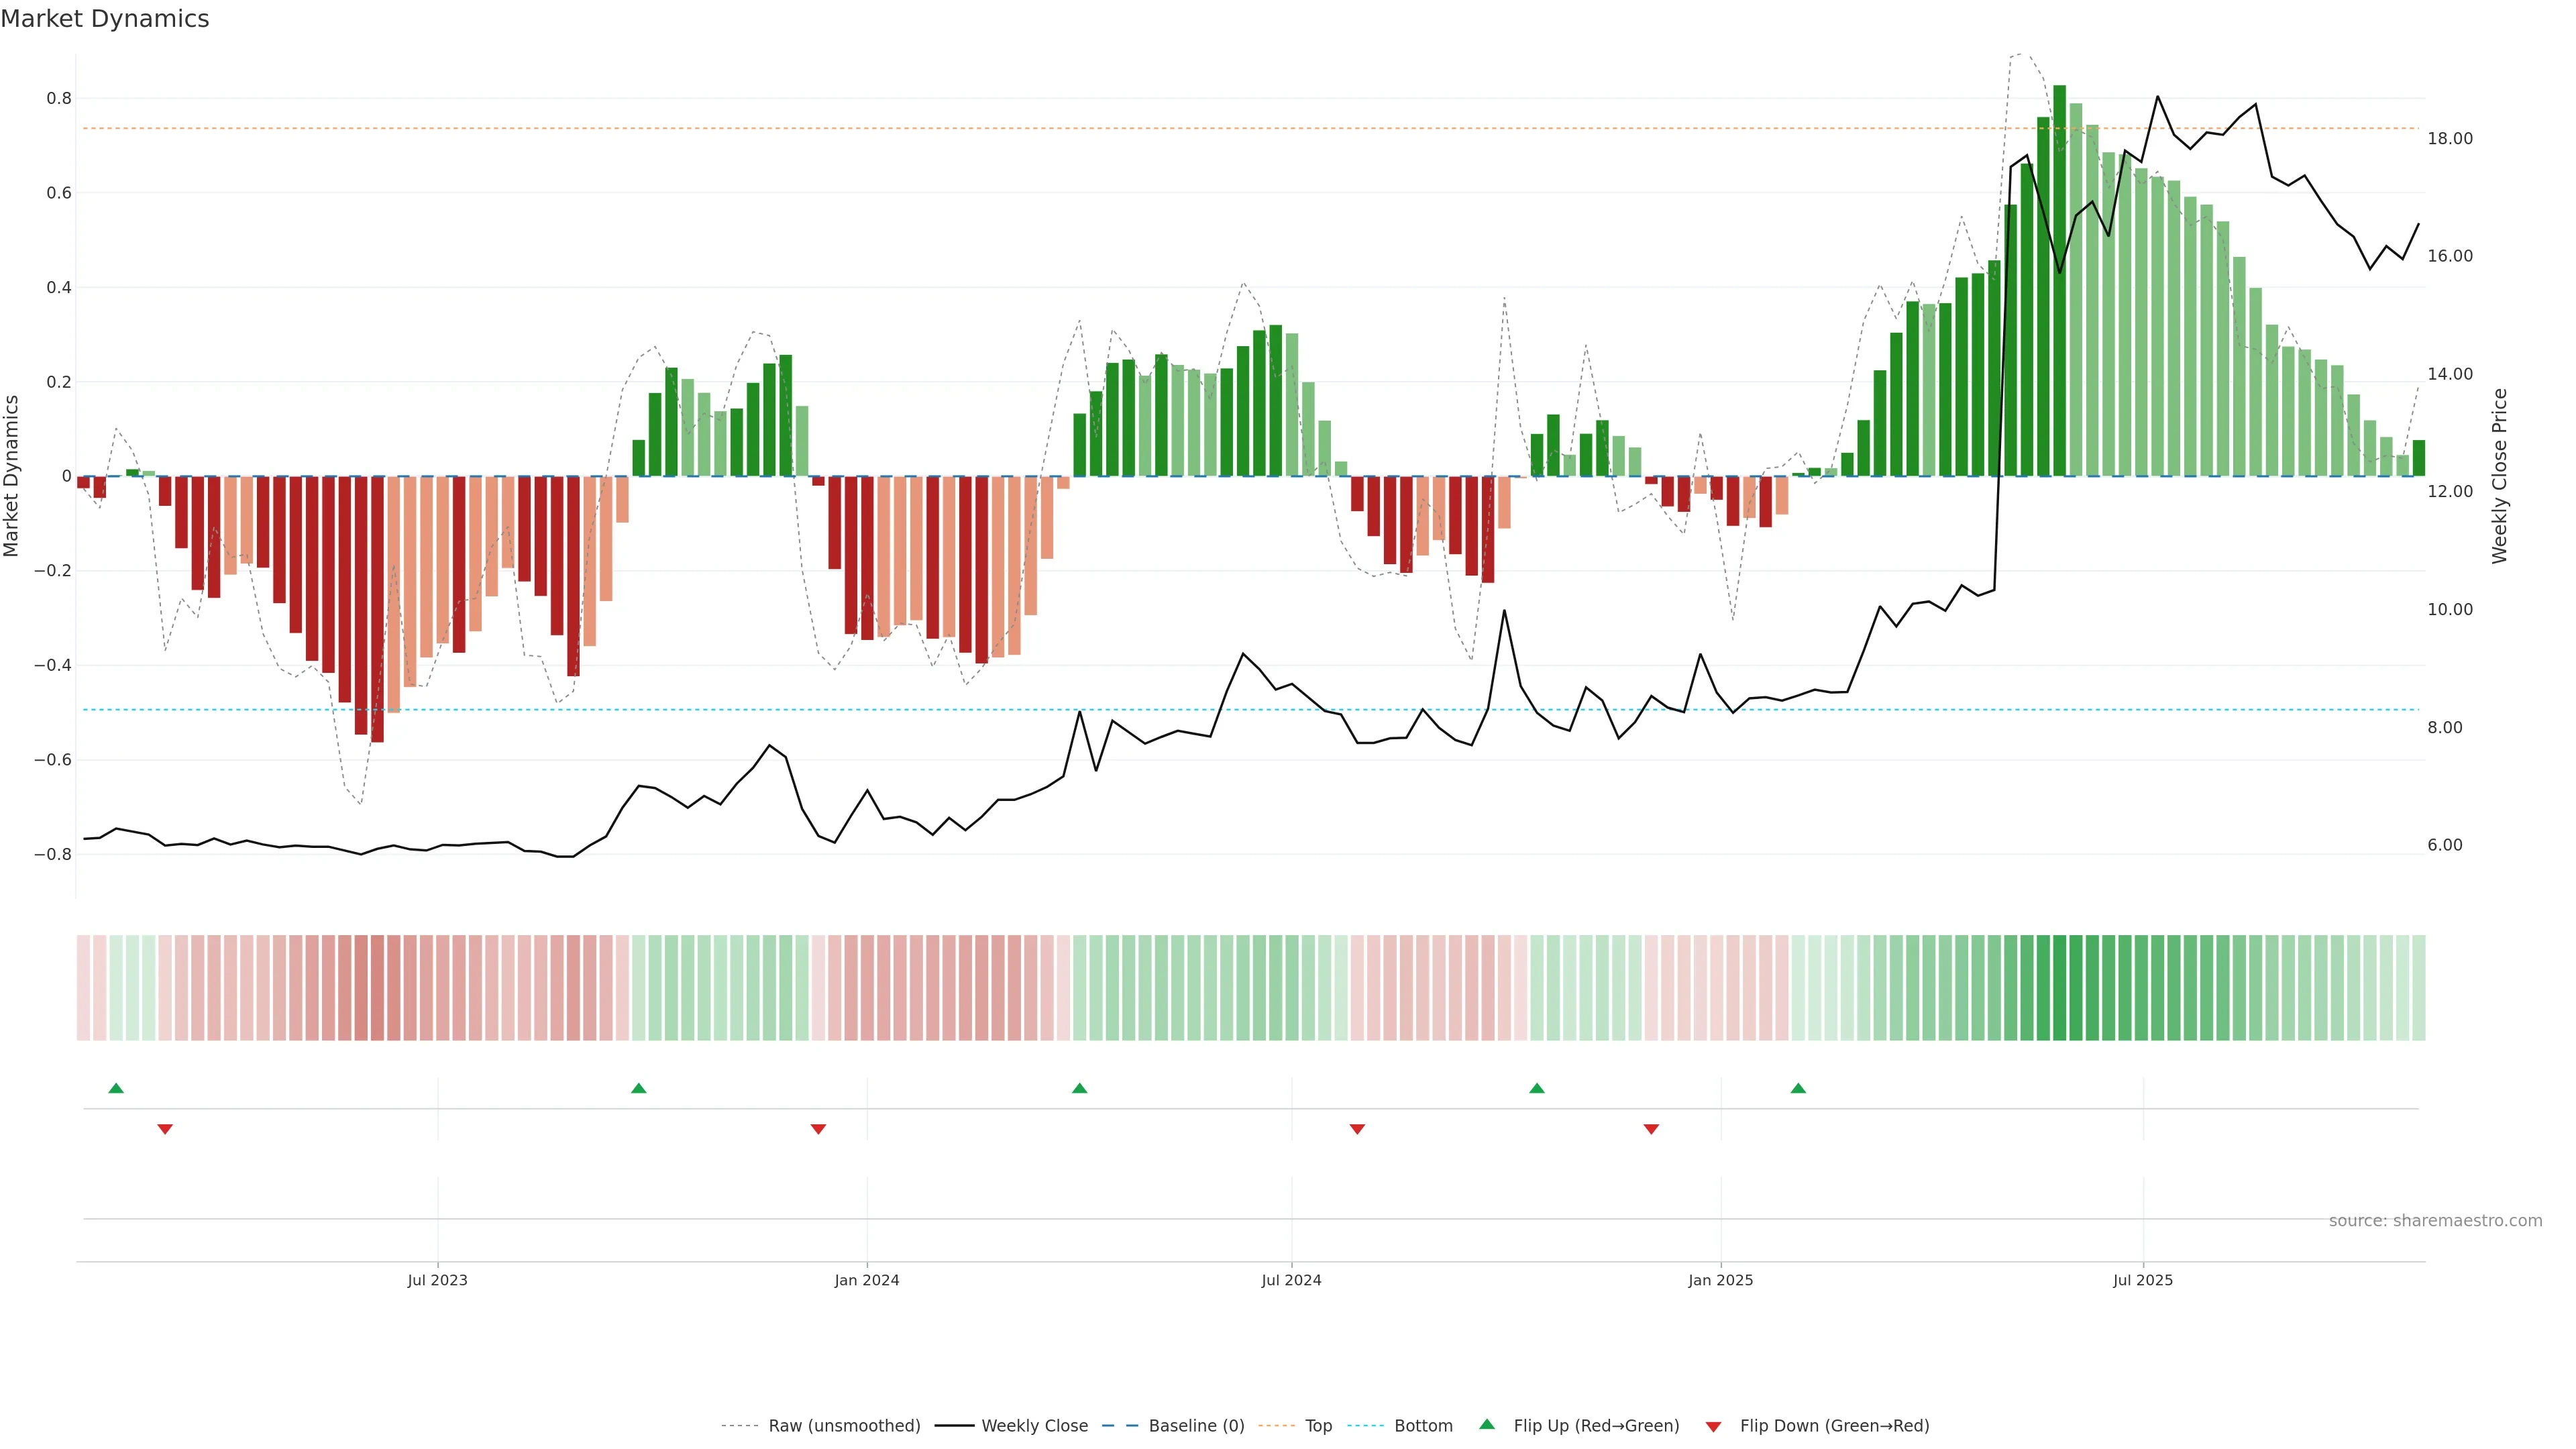Click the 18.00 right axis price label

[x=2449, y=139]
